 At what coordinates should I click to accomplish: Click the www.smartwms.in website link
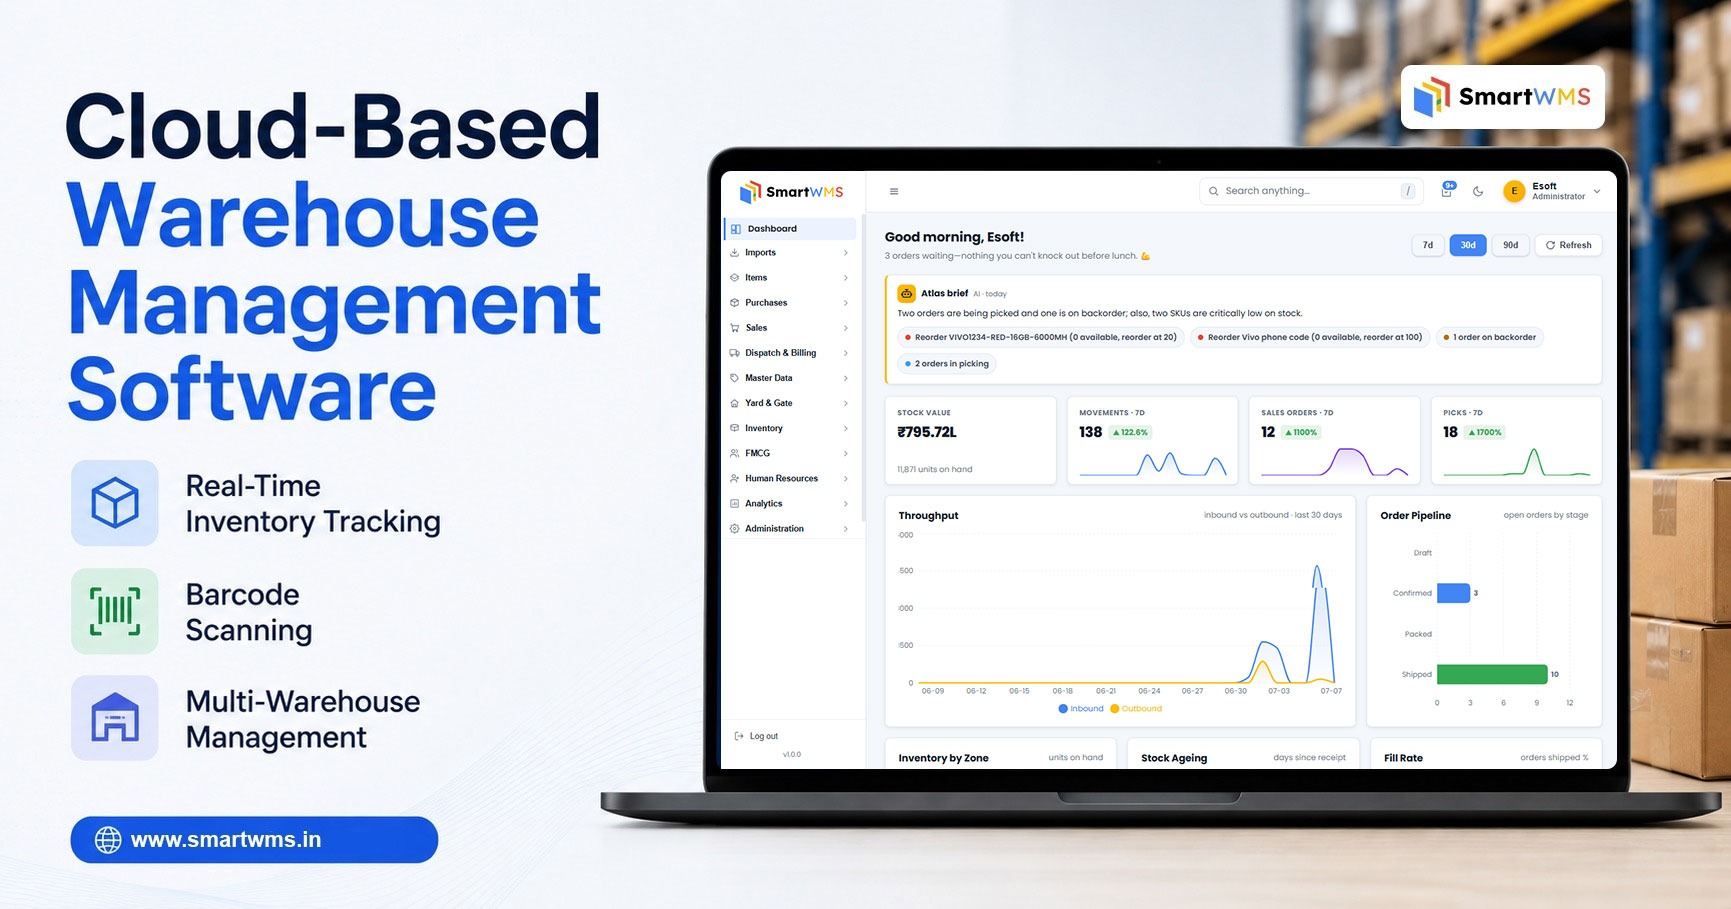254,840
